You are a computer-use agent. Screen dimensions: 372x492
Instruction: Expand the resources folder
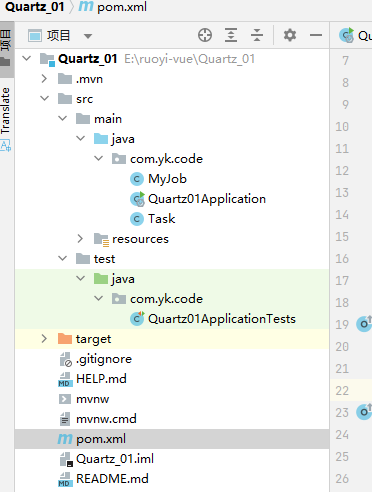pyautogui.click(x=80, y=239)
